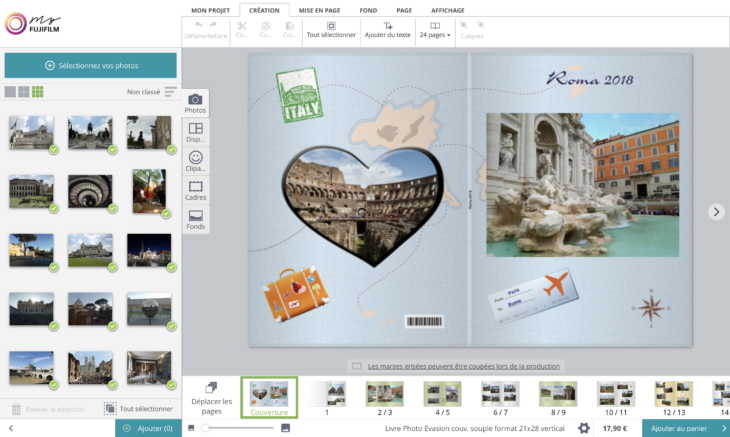Click the My Fujifilm logo

coord(33,23)
